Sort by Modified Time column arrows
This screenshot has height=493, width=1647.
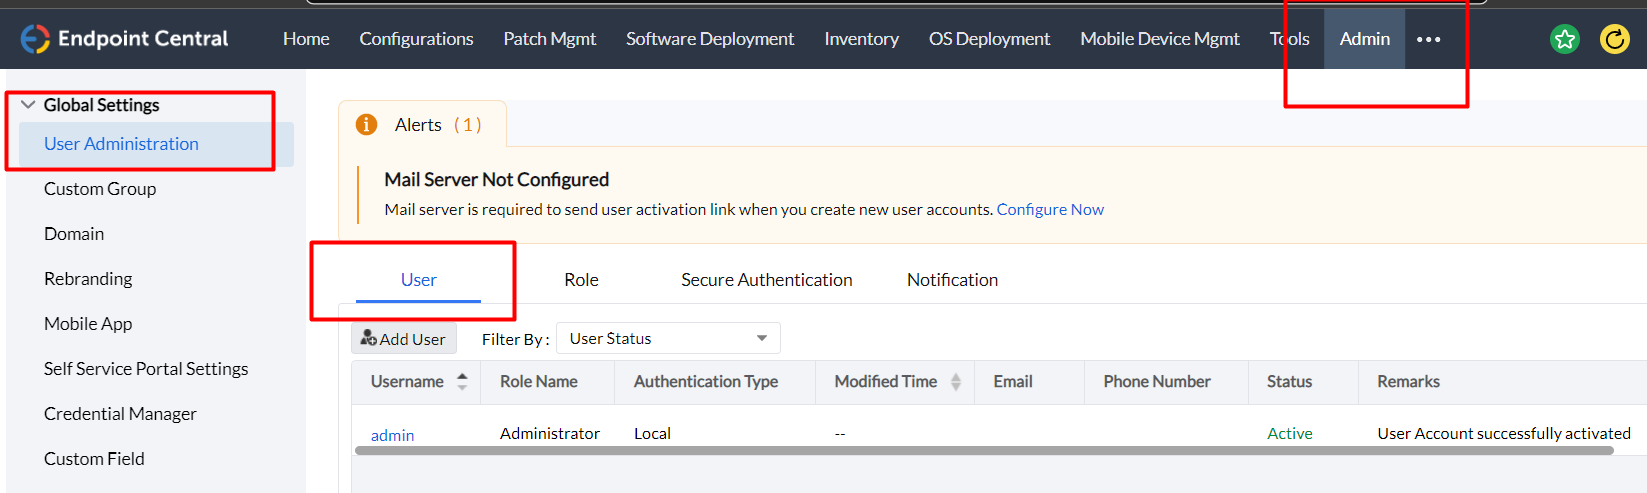[956, 381]
